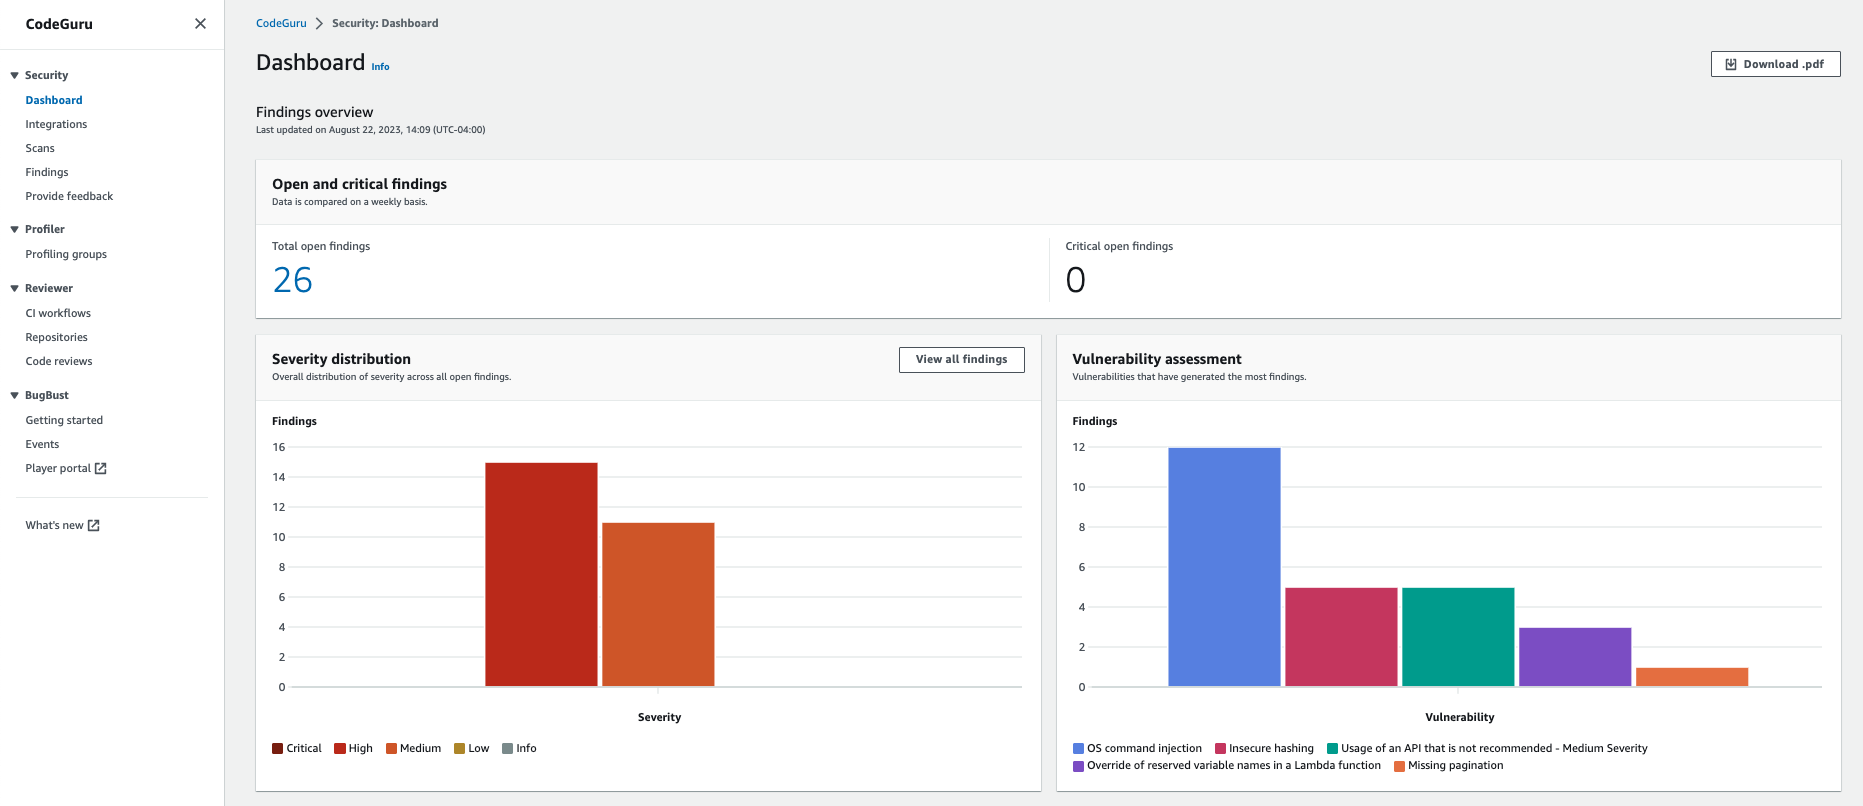Viewport: 1863px width, 806px height.
Task: Click the CodeGuru breadcrumb link
Action: coord(281,23)
